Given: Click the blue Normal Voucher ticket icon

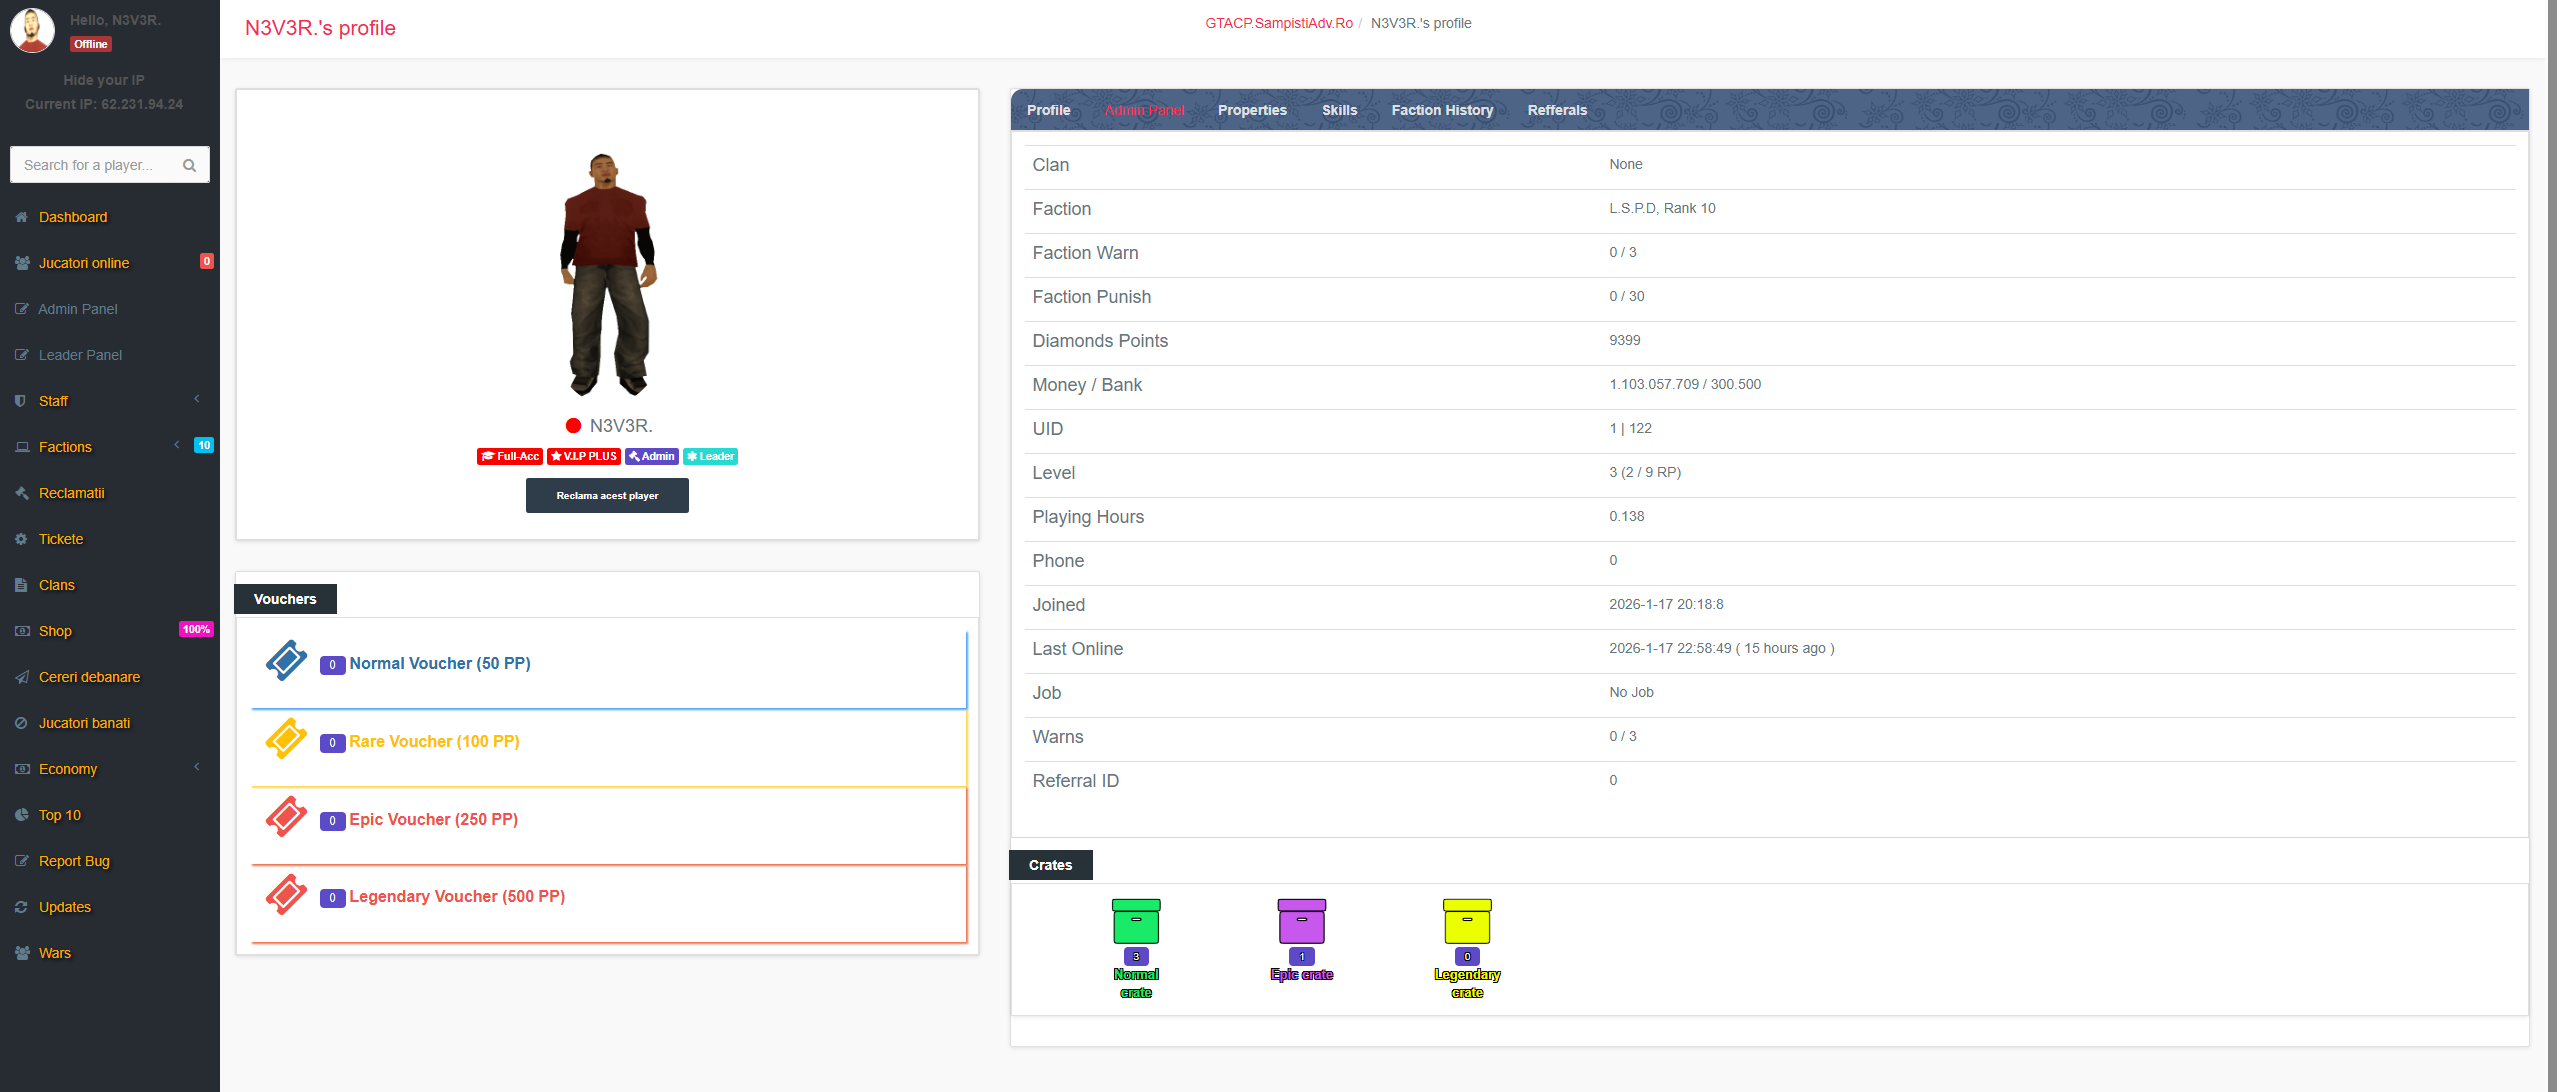Looking at the screenshot, I should 286,661.
